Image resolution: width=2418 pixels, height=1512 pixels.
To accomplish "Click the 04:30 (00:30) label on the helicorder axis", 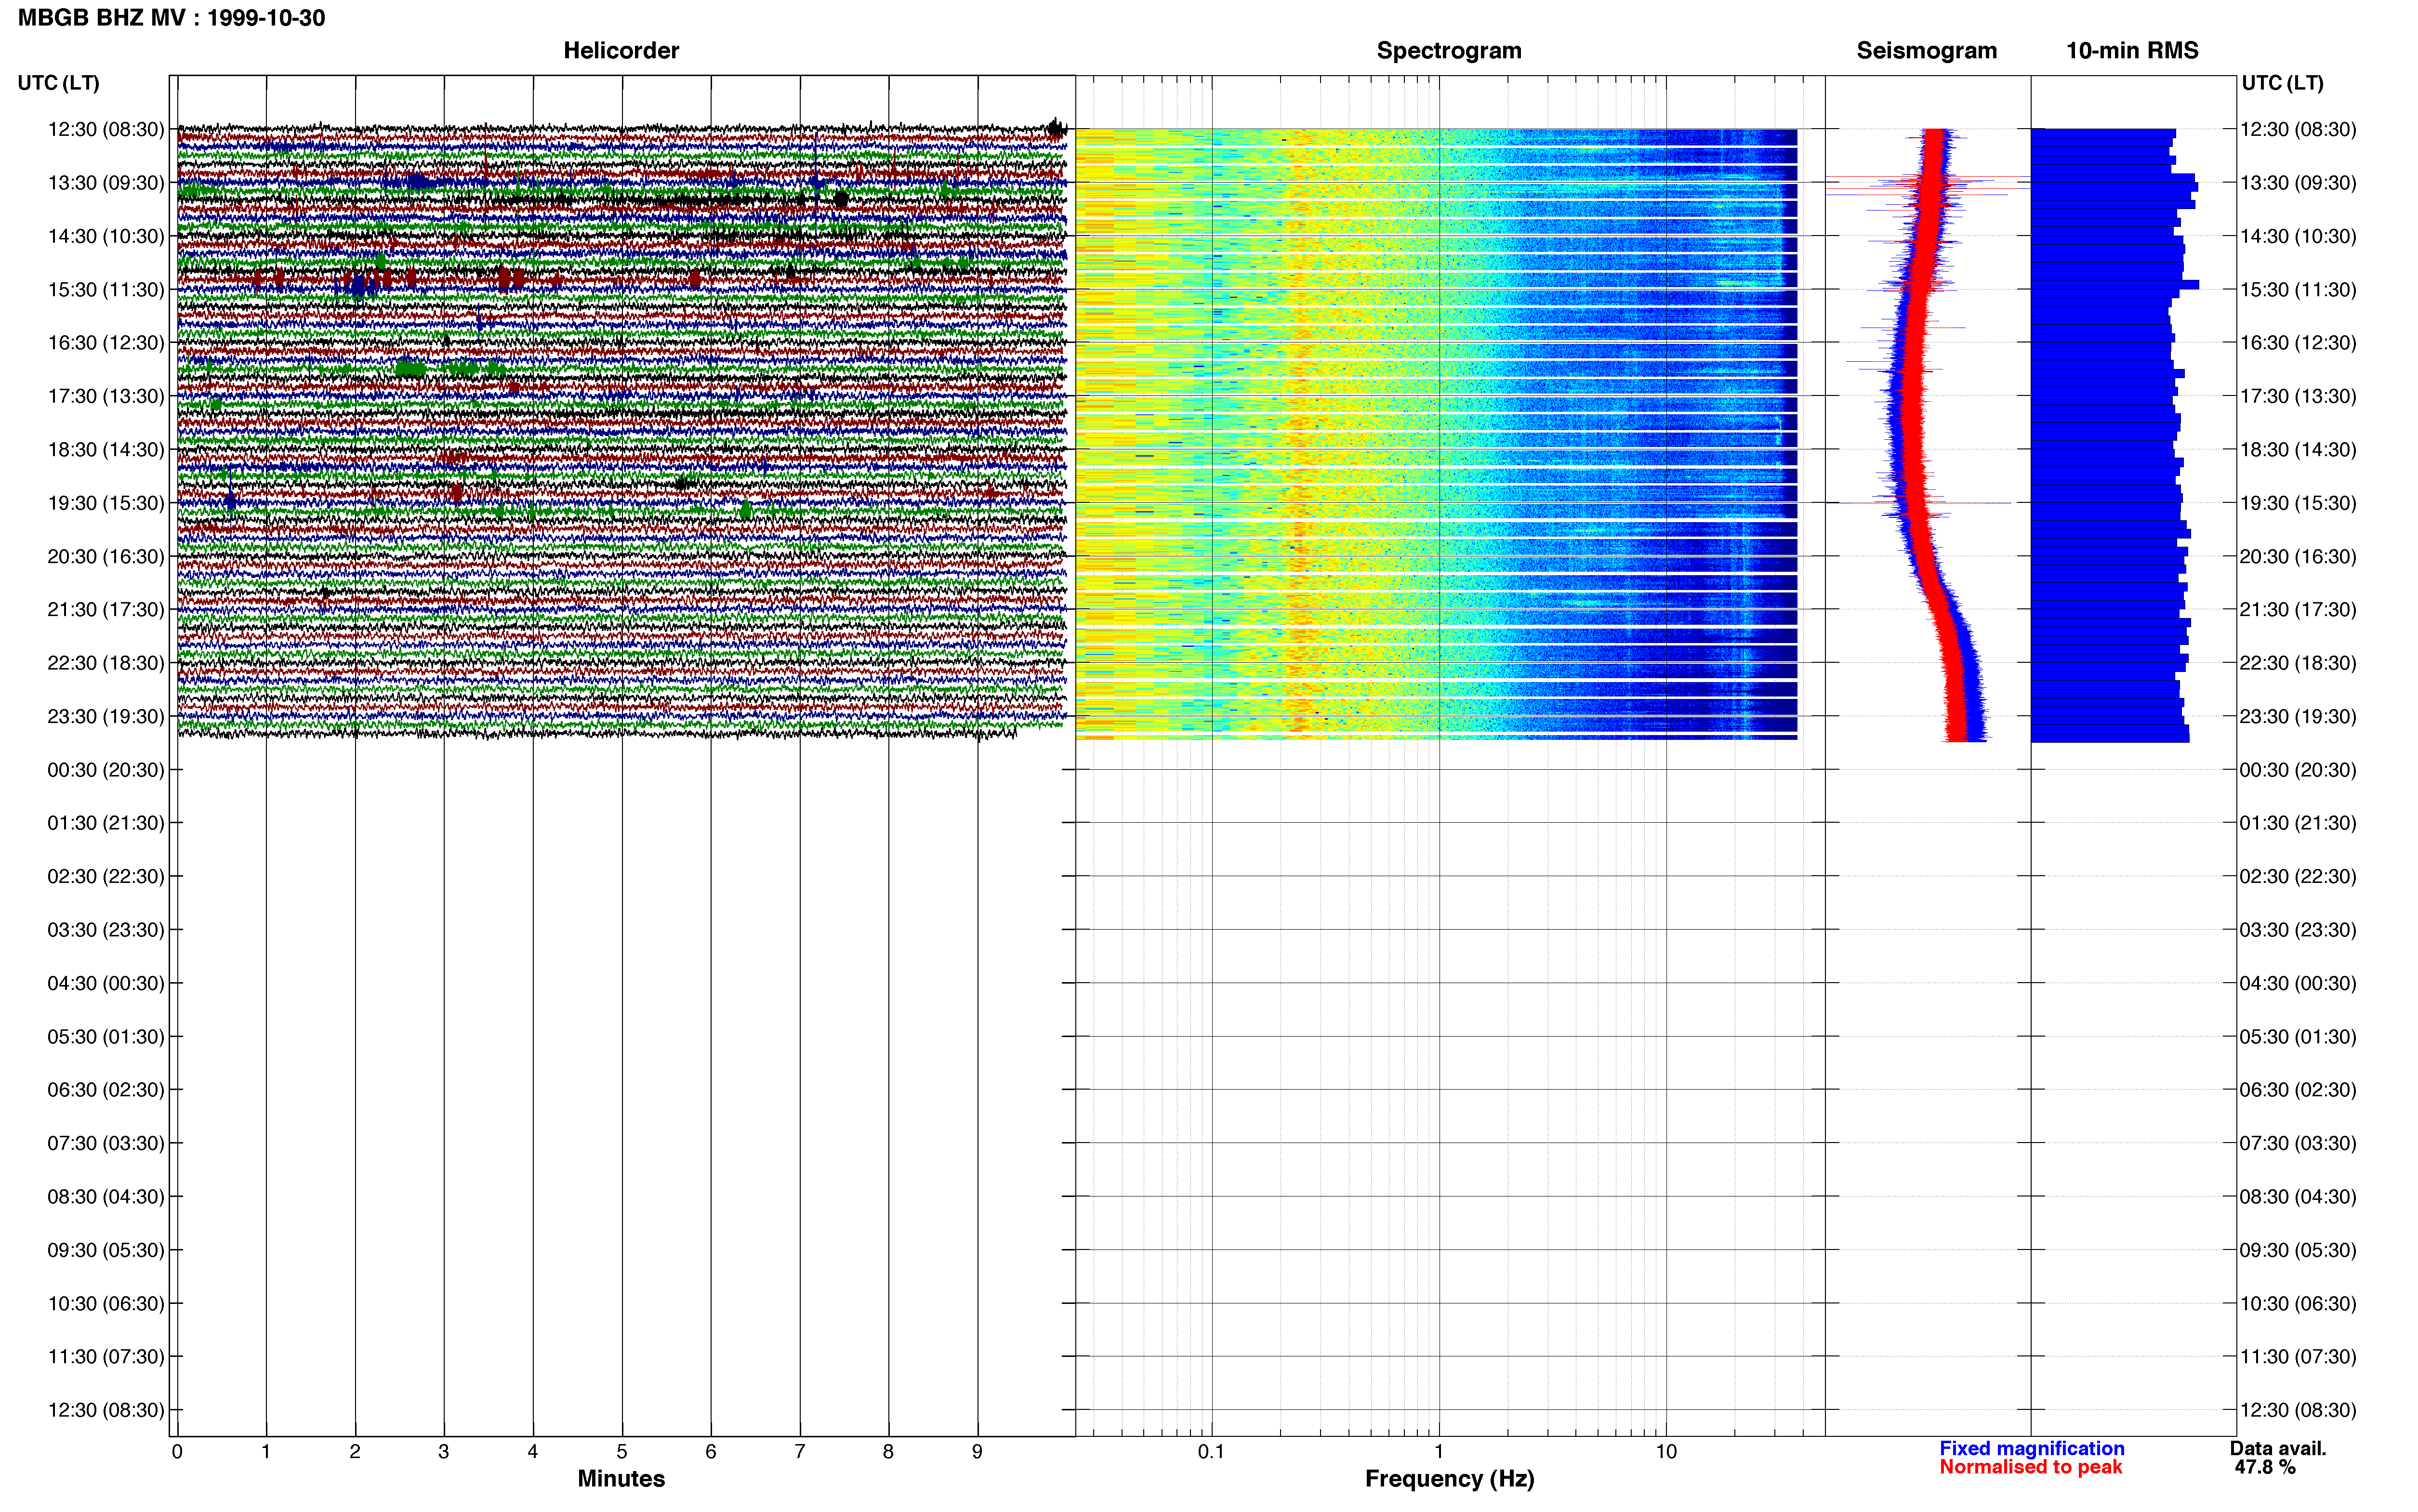I will [106, 983].
